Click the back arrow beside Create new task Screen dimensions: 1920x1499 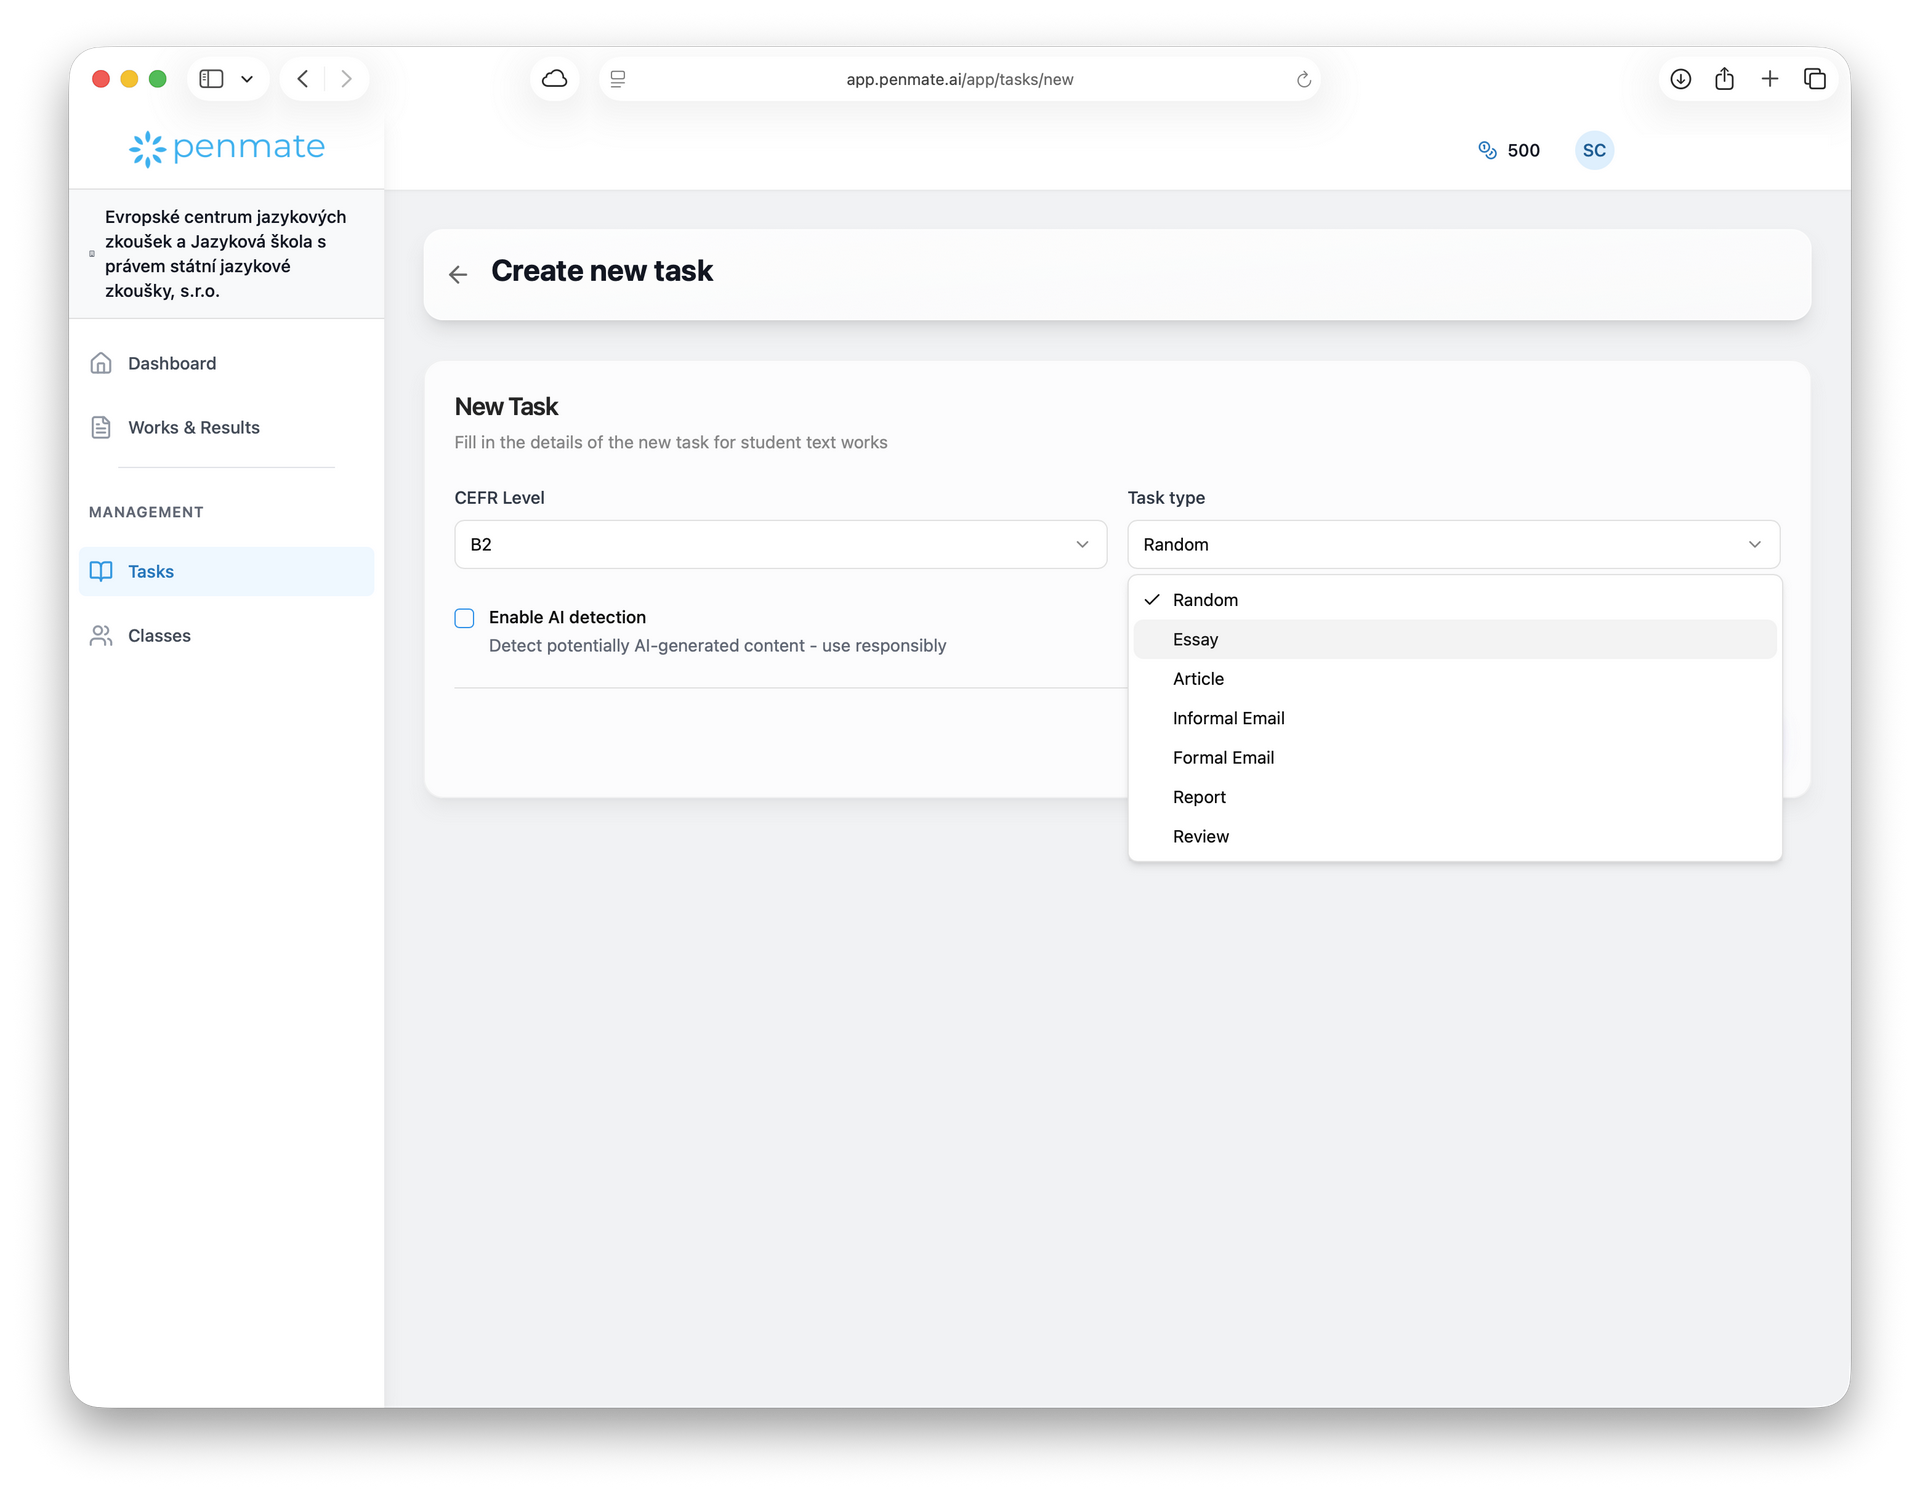click(458, 274)
